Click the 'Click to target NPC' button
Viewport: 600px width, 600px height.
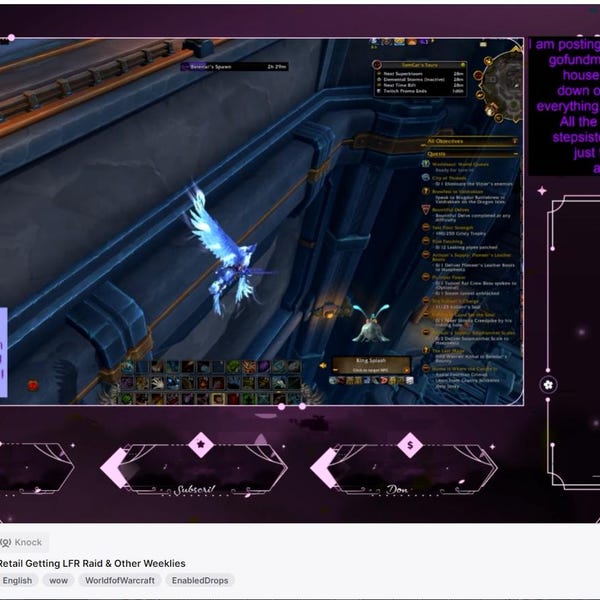[x=370, y=370]
